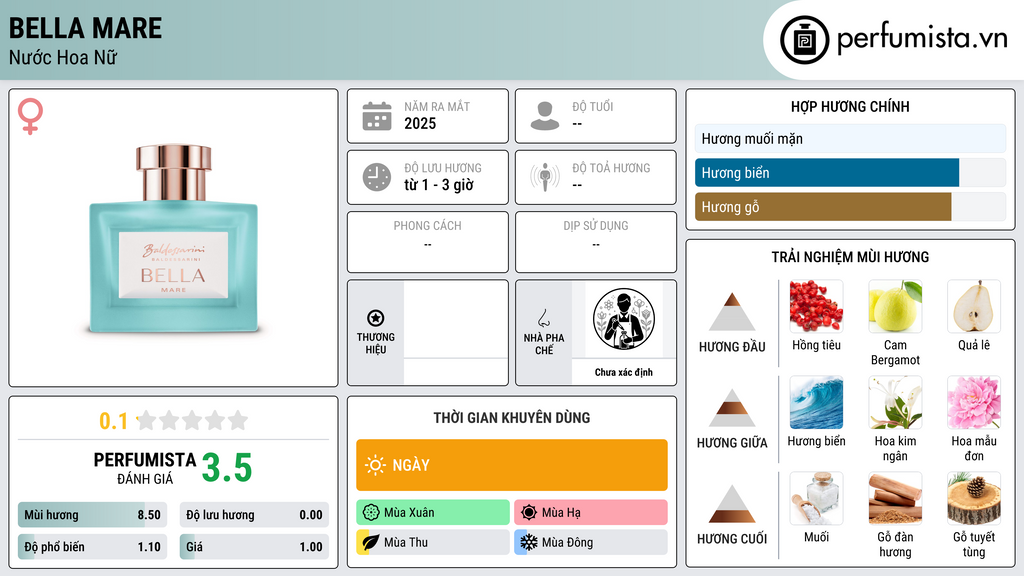Click the Phong cách style box
This screenshot has height=576, width=1024.
pyautogui.click(x=428, y=242)
